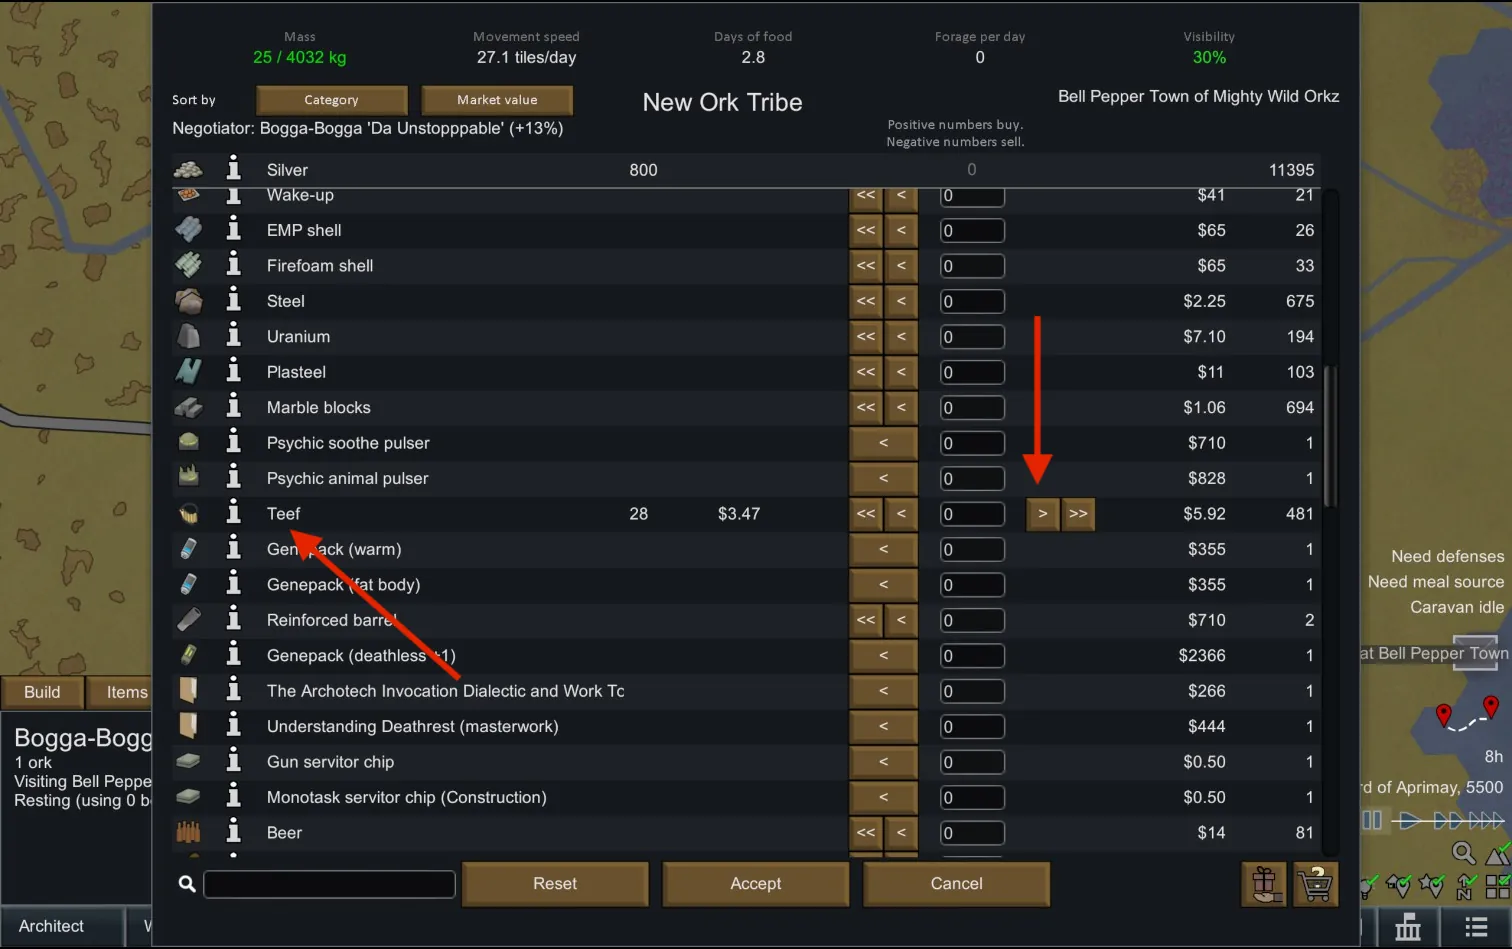Viewport: 1512px width, 949px height.
Task: Click the shopping cart question mark icon
Action: point(1316,884)
